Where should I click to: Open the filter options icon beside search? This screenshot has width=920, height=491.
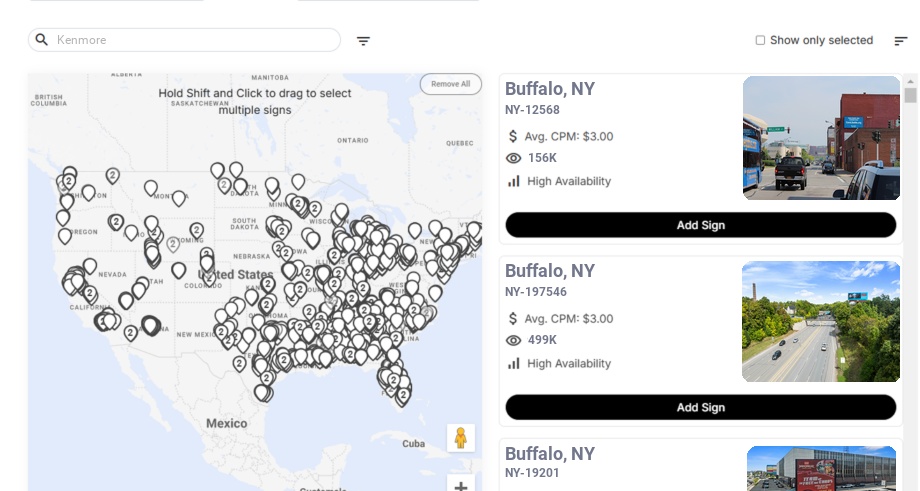click(363, 41)
